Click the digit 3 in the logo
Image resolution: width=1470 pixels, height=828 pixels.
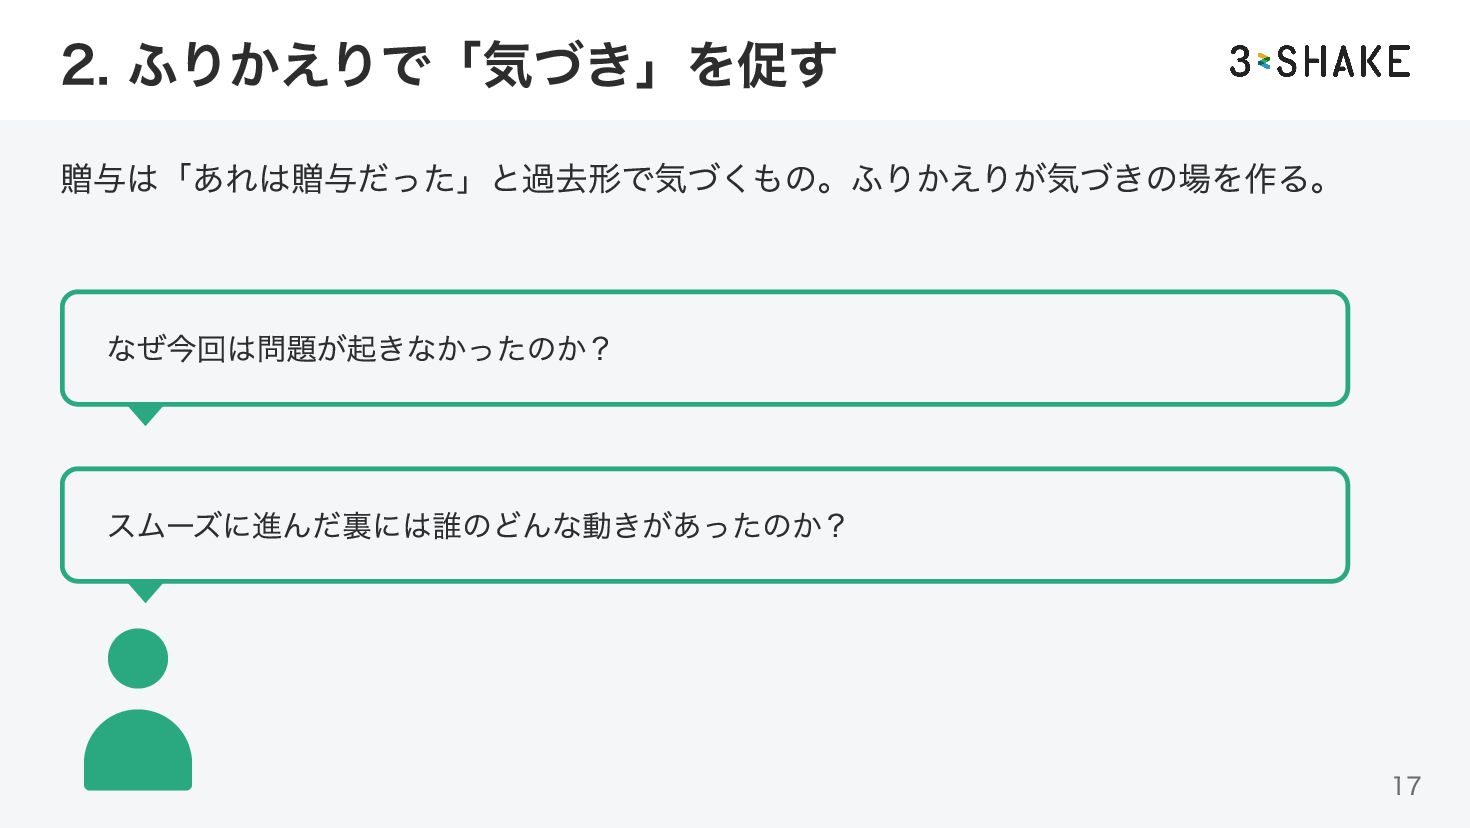tap(1241, 62)
